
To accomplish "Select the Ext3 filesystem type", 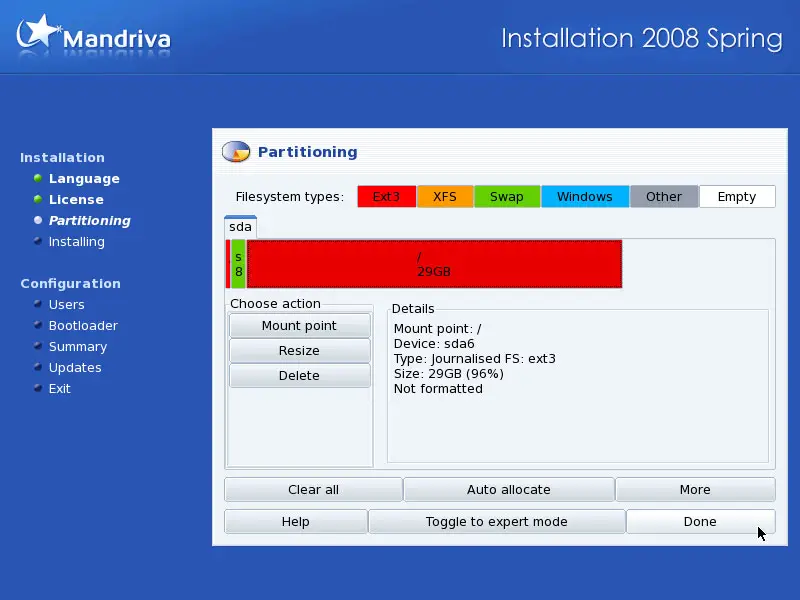I will (x=386, y=196).
